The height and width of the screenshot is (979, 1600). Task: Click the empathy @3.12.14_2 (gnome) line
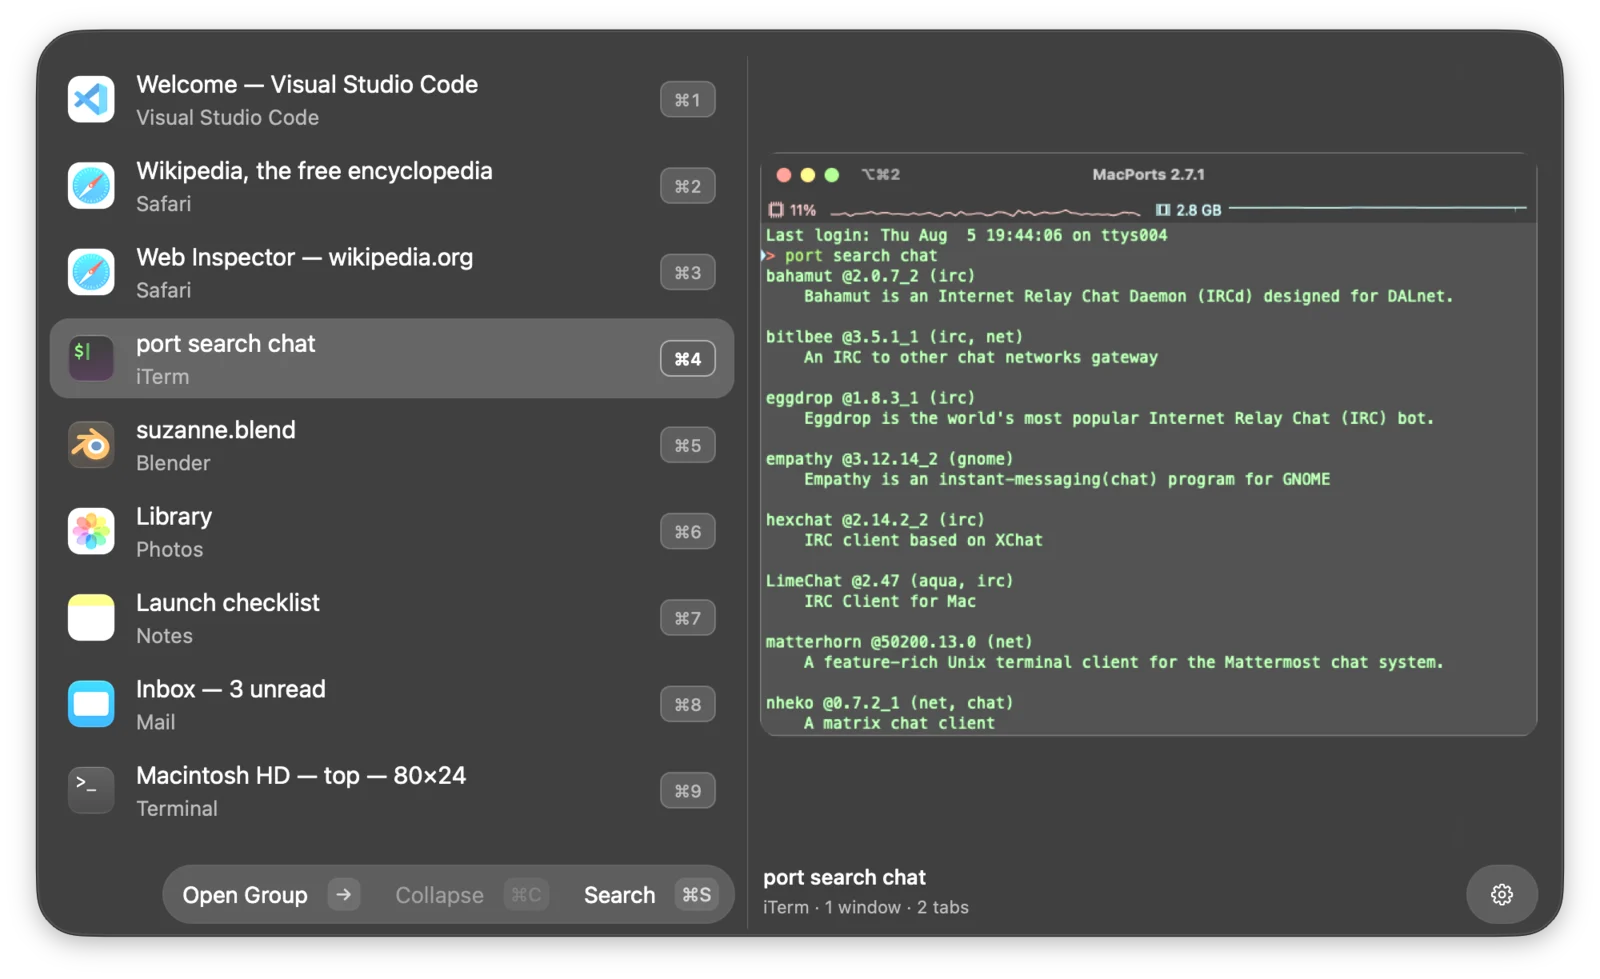point(889,459)
